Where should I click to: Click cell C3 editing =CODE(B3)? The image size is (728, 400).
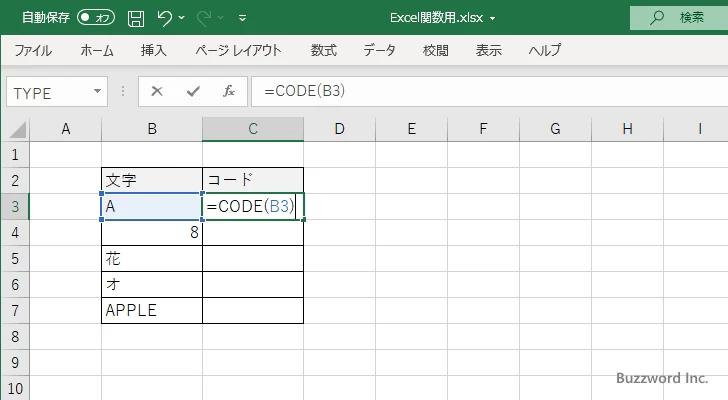click(253, 206)
